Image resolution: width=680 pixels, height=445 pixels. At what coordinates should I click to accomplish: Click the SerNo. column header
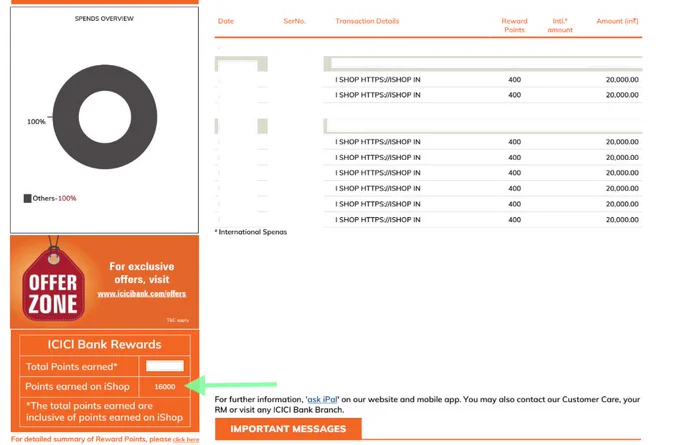(294, 21)
